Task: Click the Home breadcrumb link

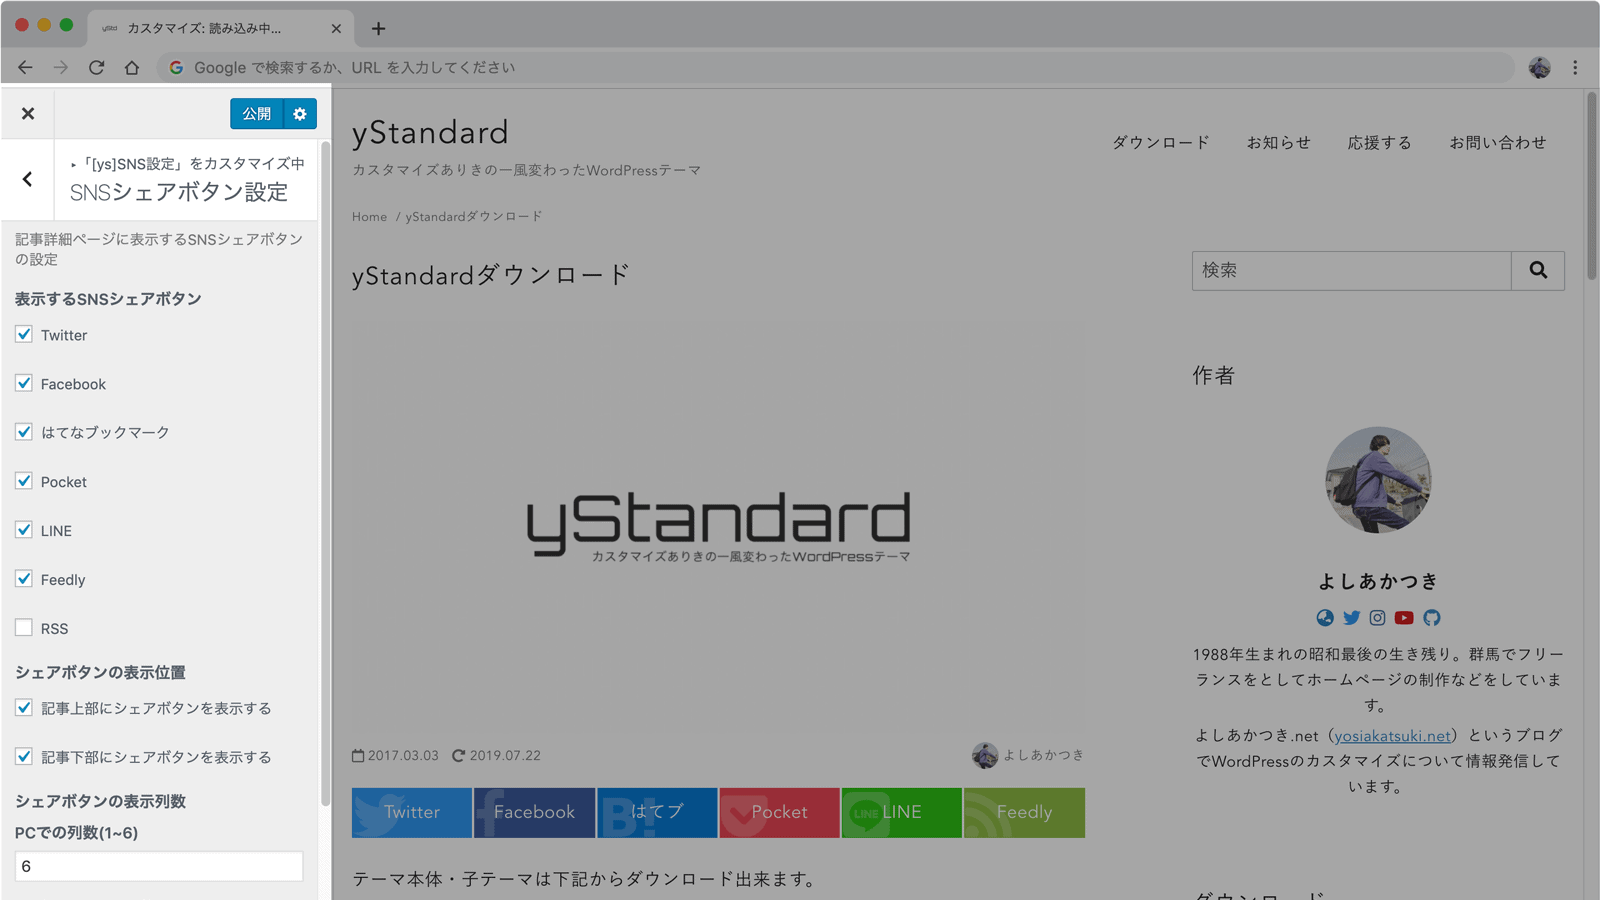Action: click(369, 217)
